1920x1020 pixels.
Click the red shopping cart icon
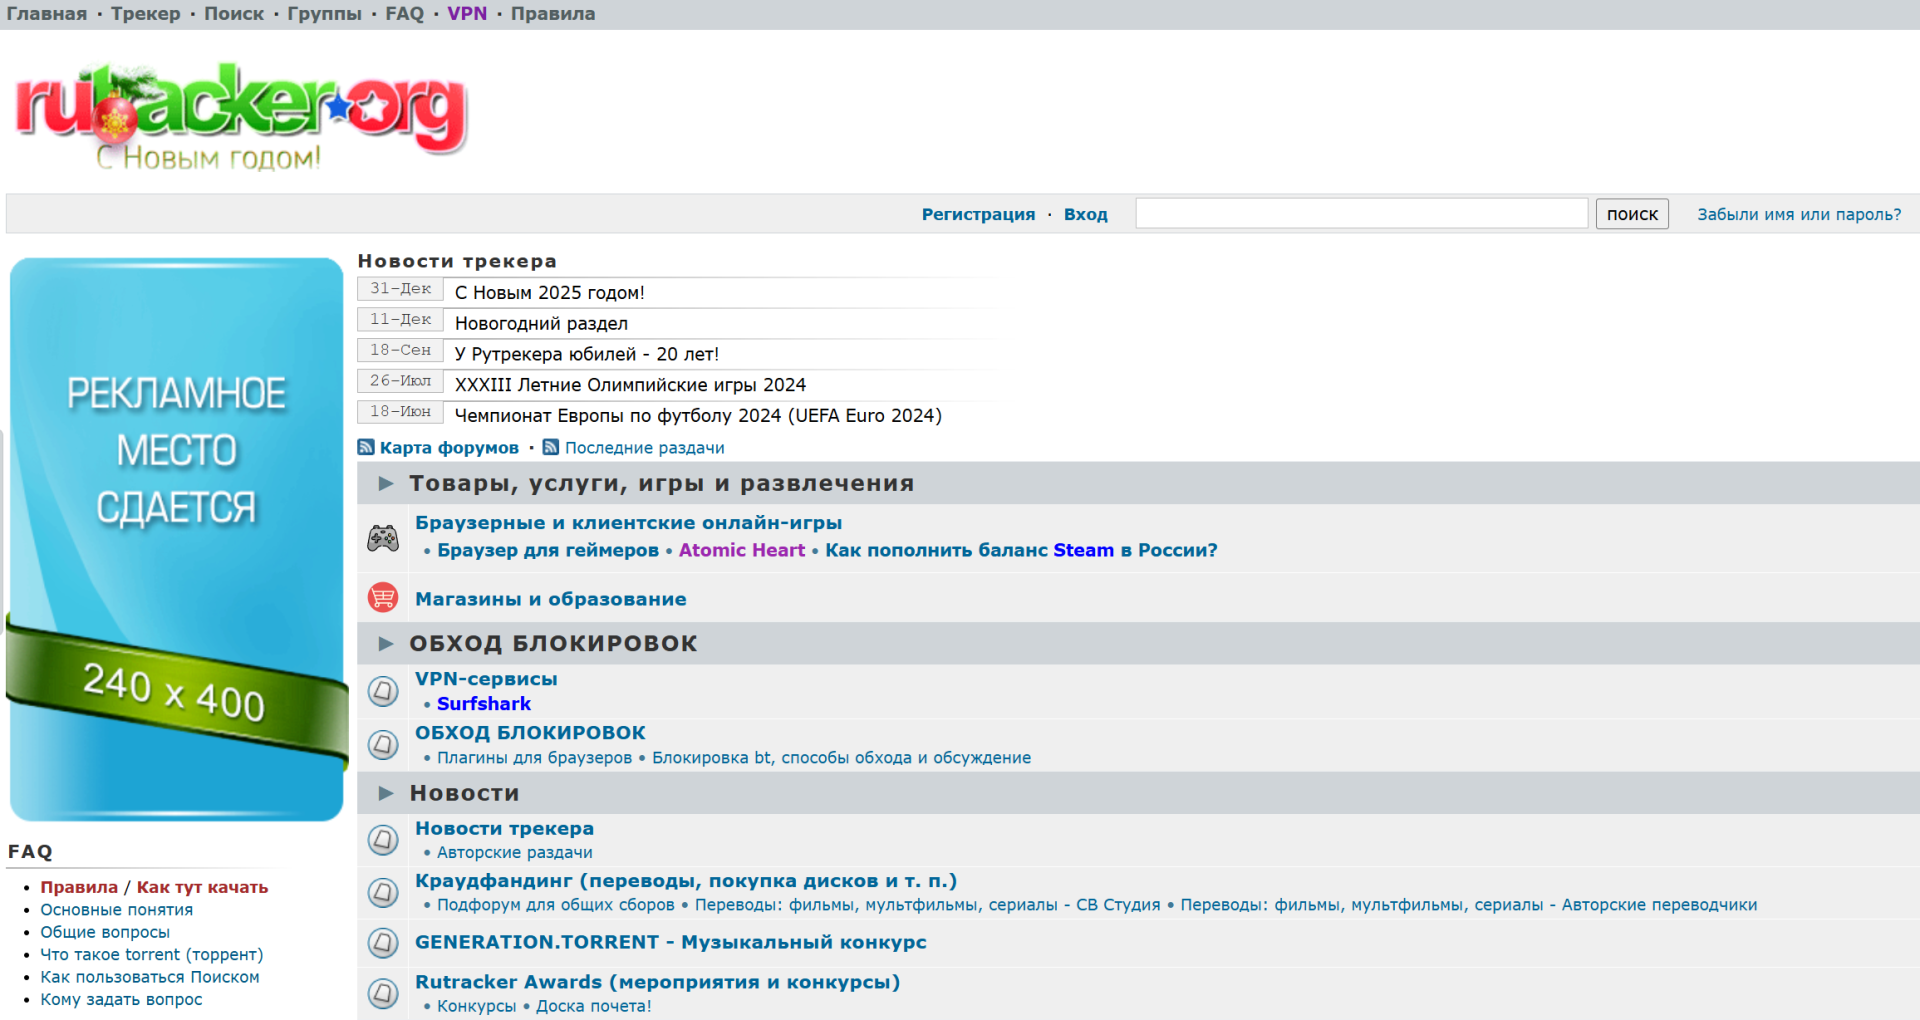tap(382, 598)
